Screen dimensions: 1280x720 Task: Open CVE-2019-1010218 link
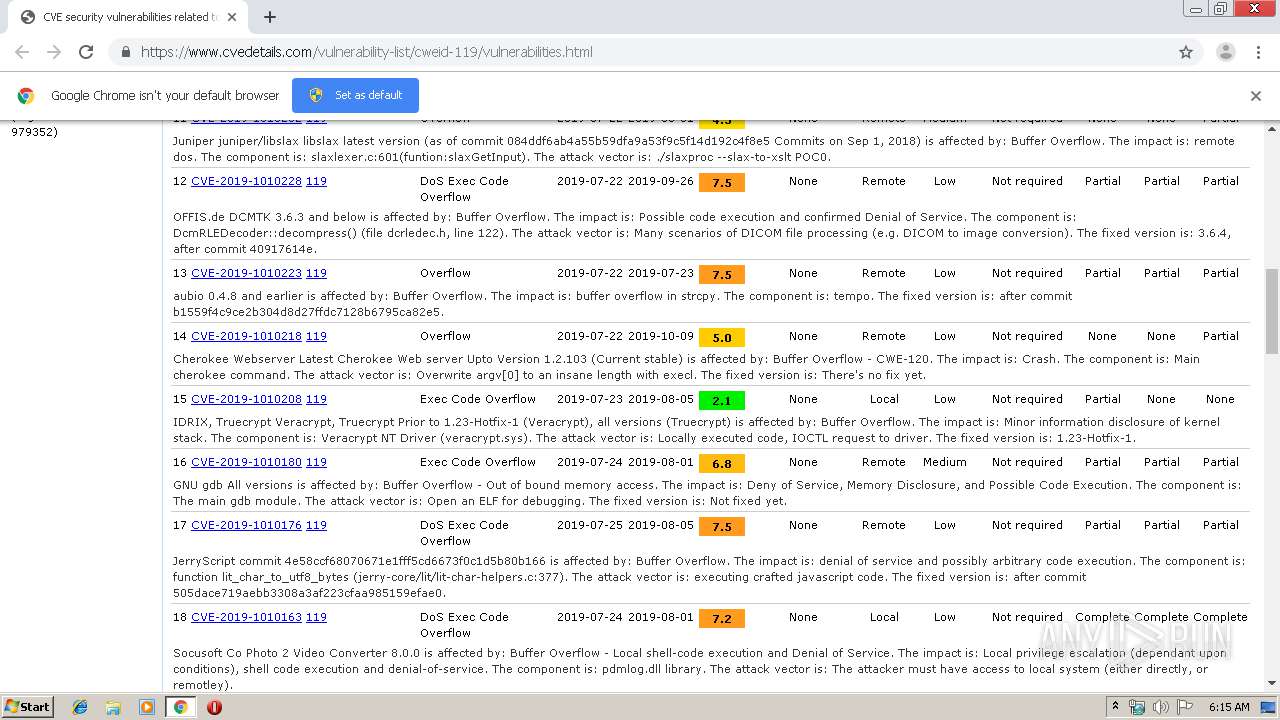[x=246, y=336]
